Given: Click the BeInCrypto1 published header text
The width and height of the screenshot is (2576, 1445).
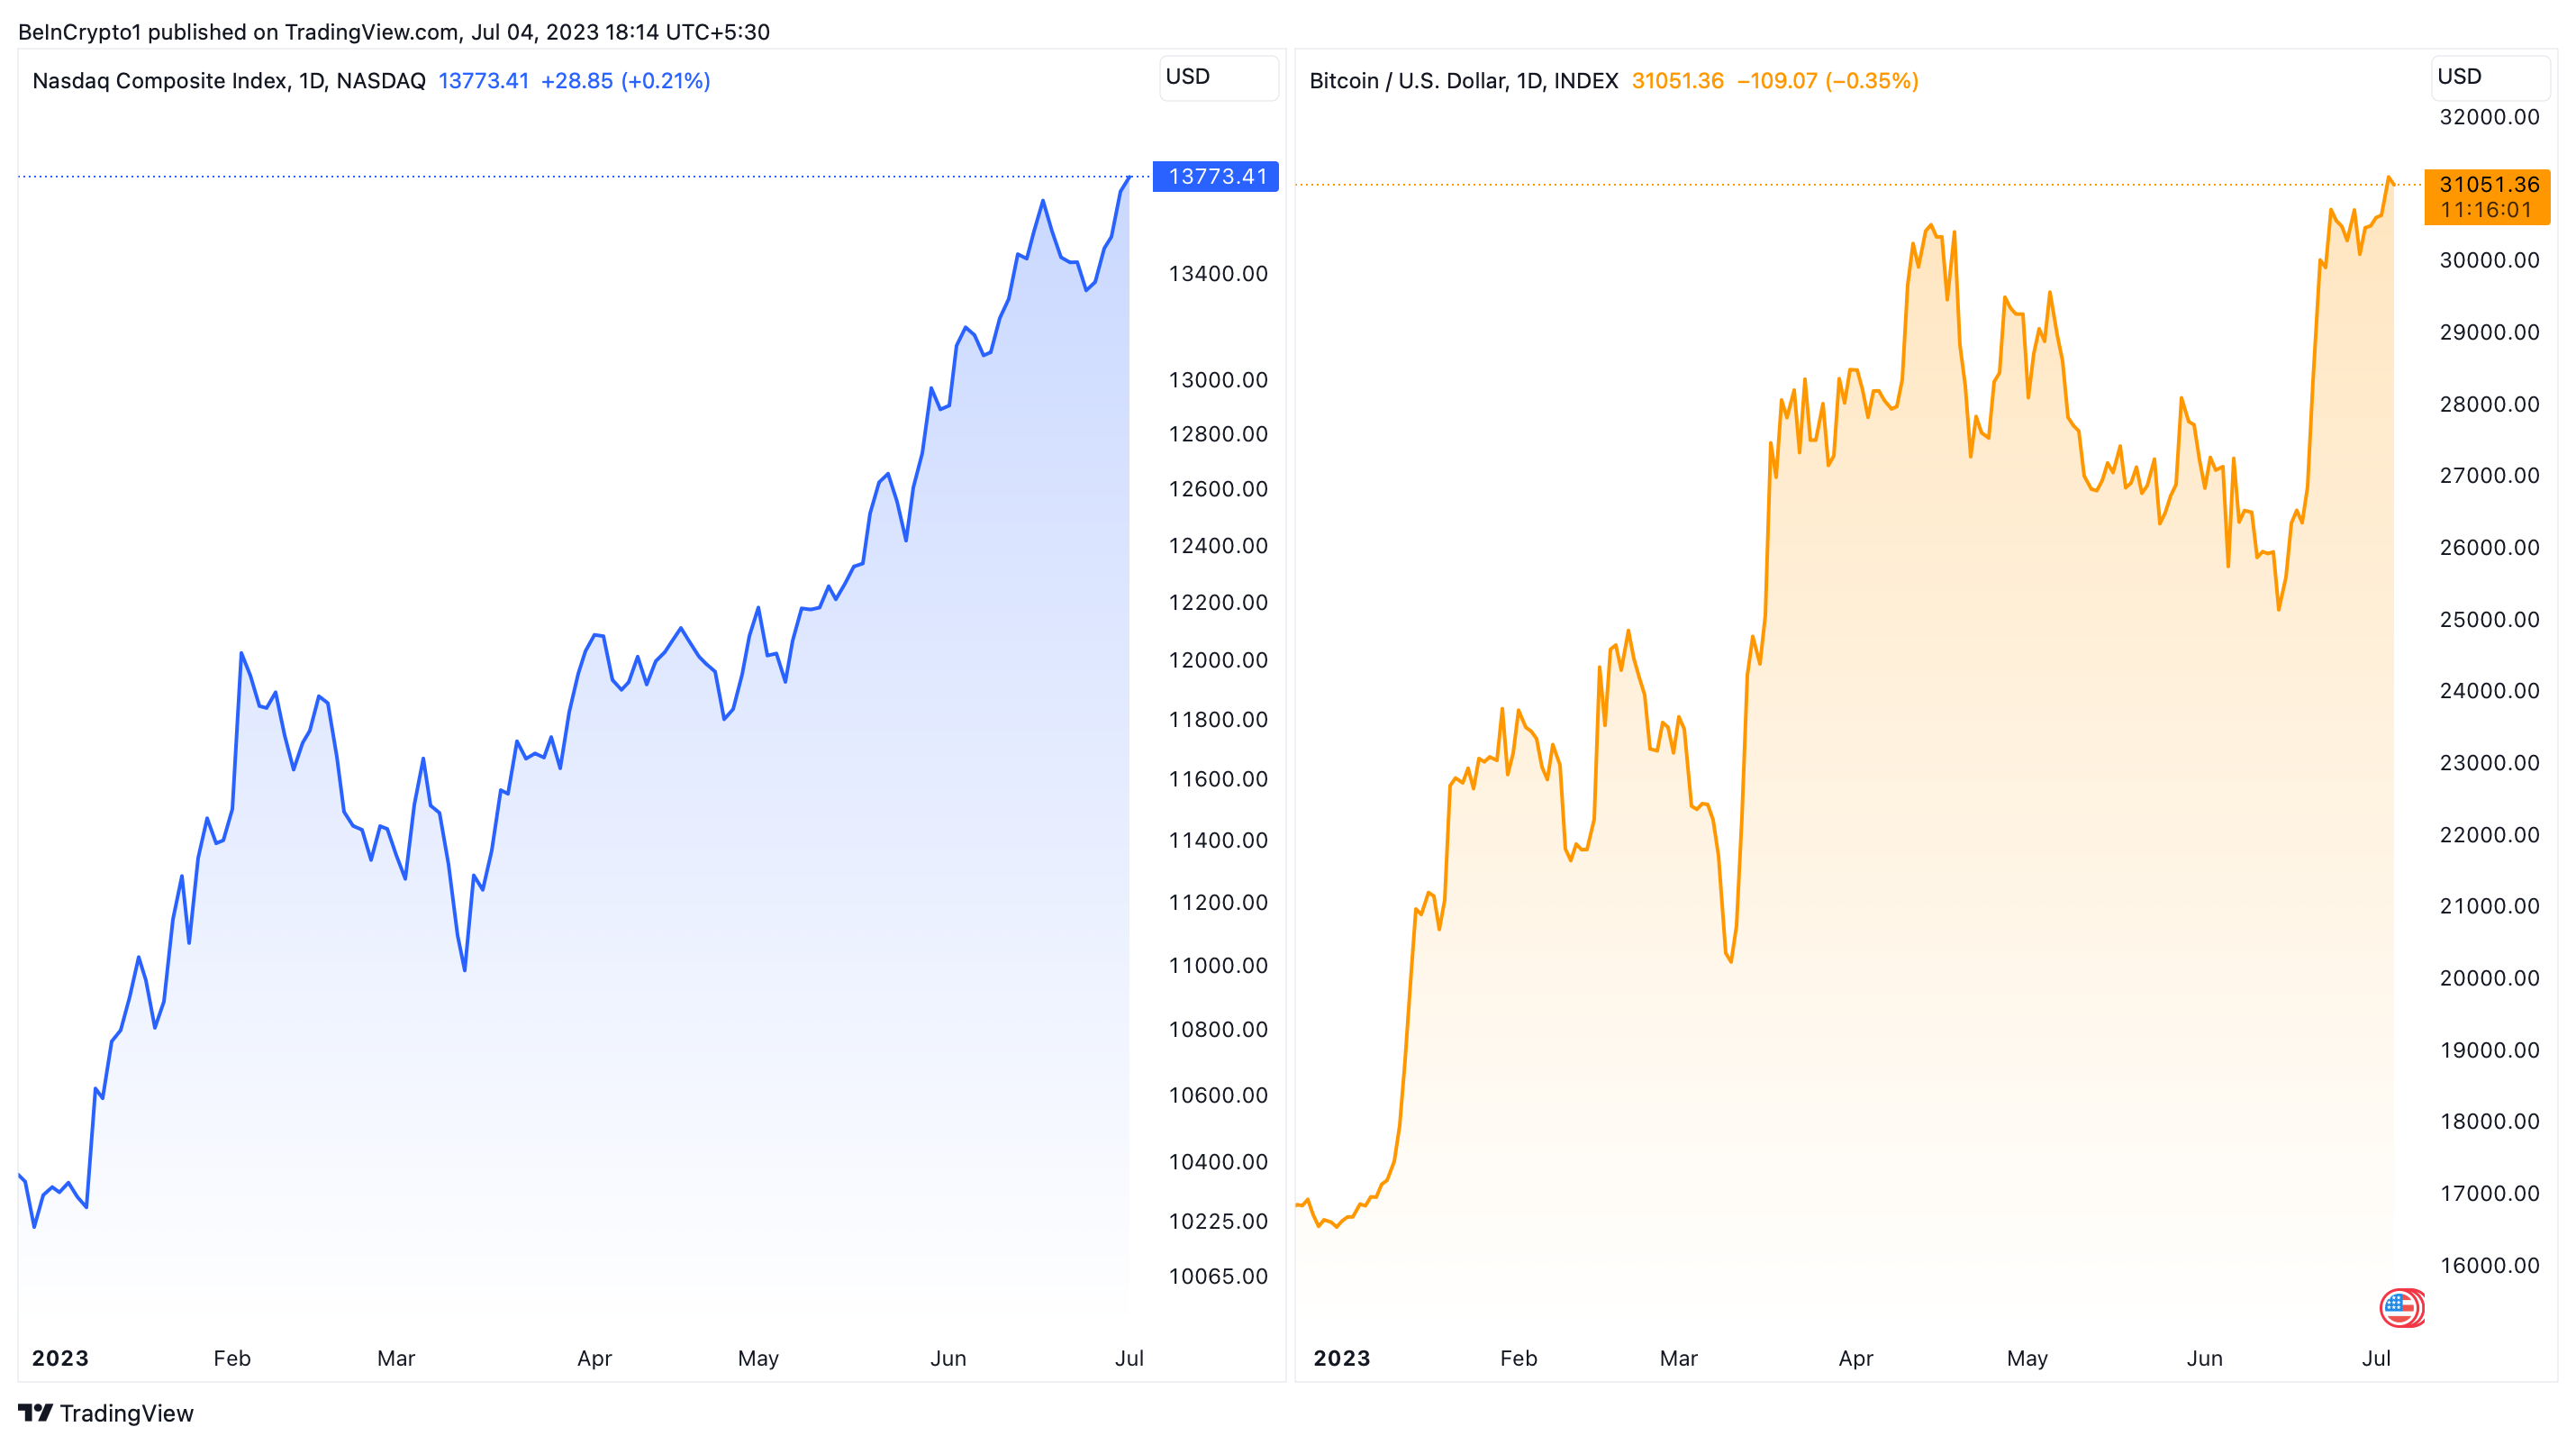Looking at the screenshot, I should (x=393, y=32).
